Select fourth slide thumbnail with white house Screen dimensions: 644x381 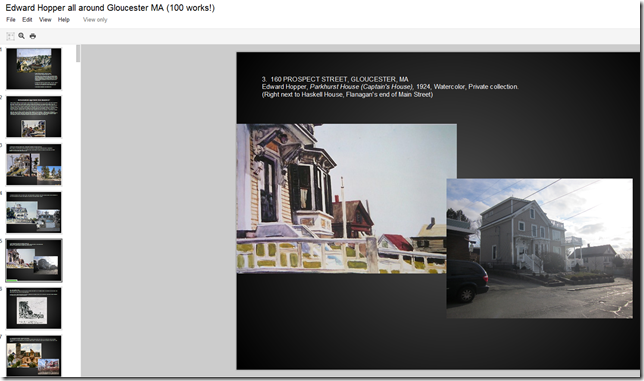pyautogui.click(x=34, y=212)
